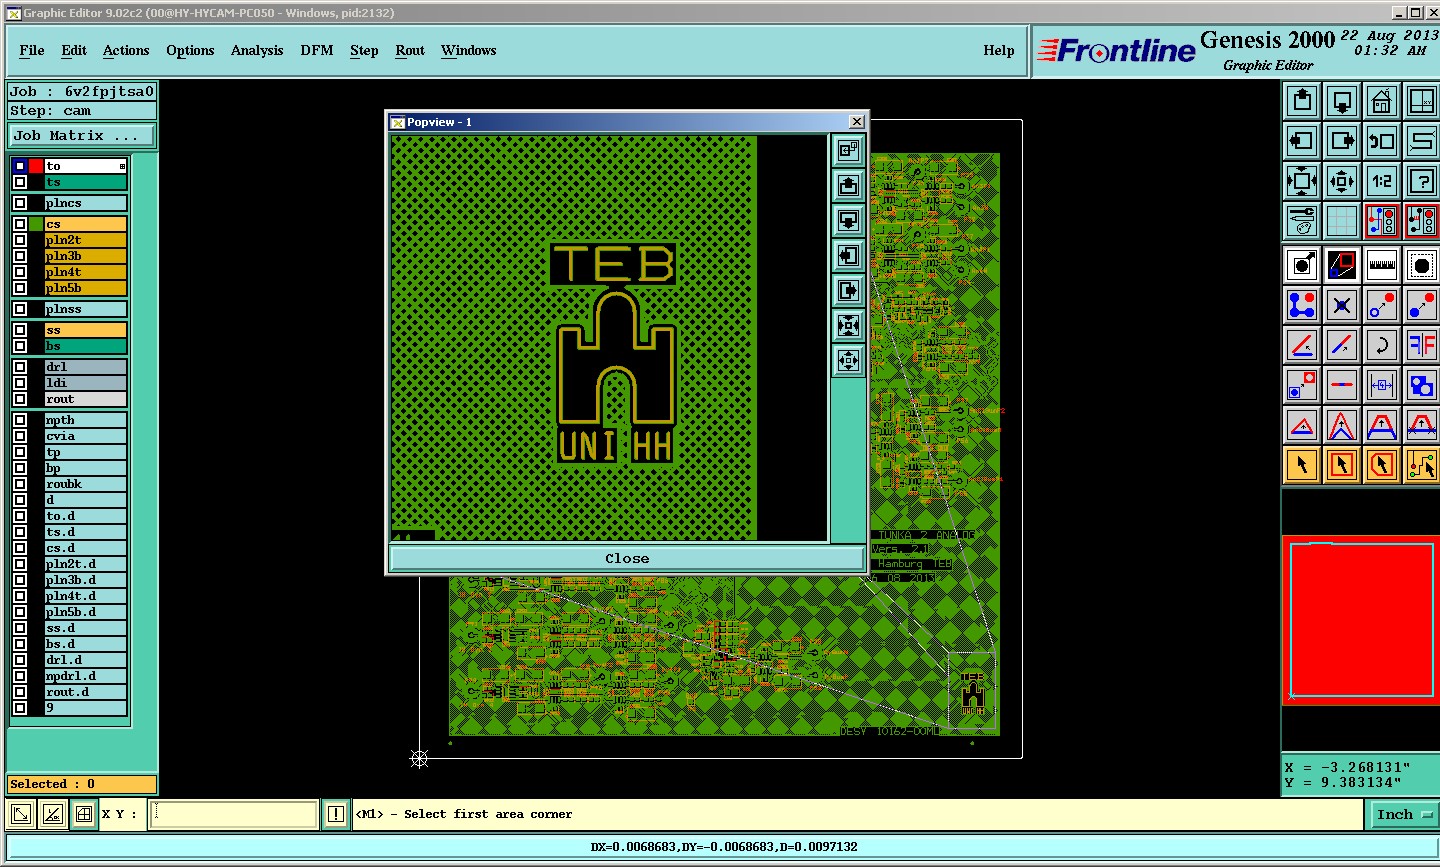Select the layer name roubk
The height and width of the screenshot is (867, 1440).
point(86,484)
